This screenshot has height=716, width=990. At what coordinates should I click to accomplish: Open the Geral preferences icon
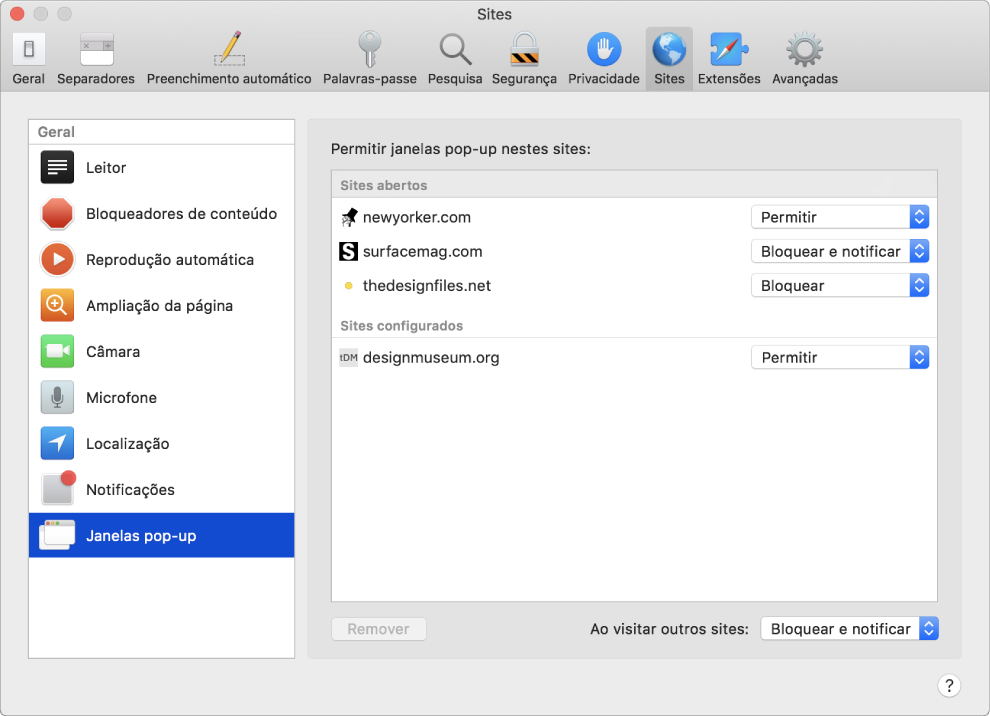click(29, 49)
